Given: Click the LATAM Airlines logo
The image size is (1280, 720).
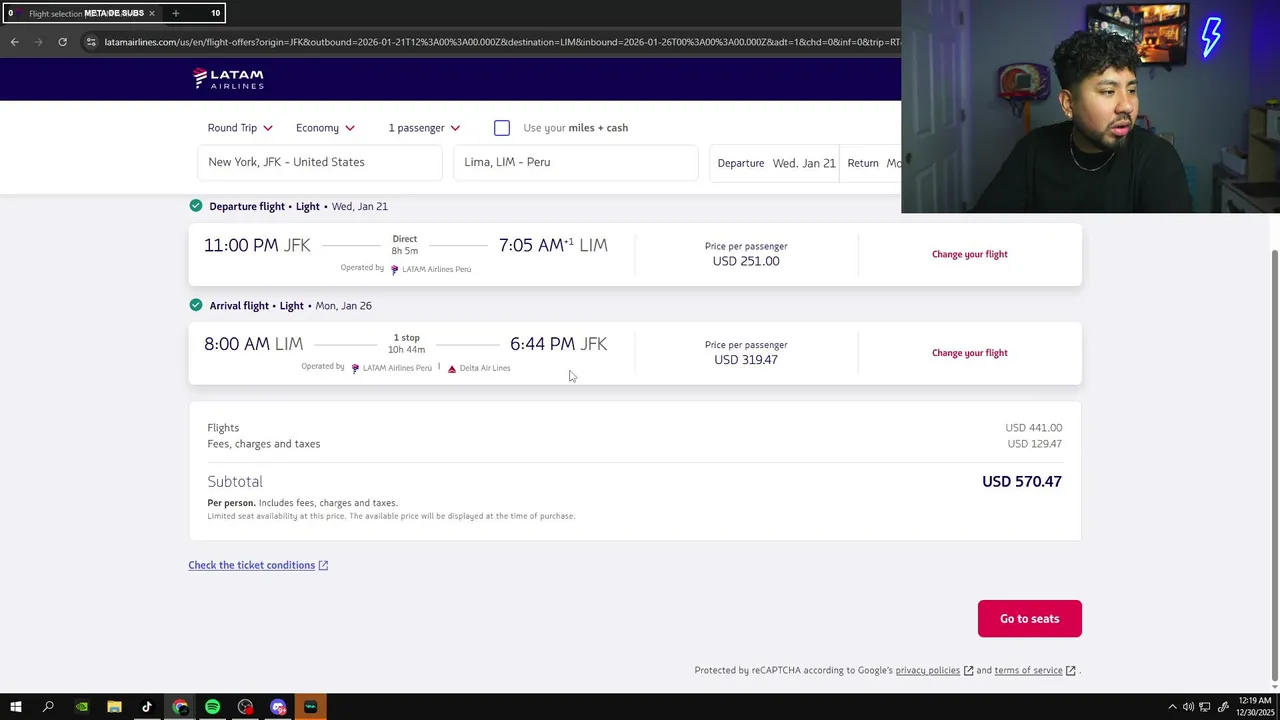Looking at the screenshot, I should click(x=228, y=79).
